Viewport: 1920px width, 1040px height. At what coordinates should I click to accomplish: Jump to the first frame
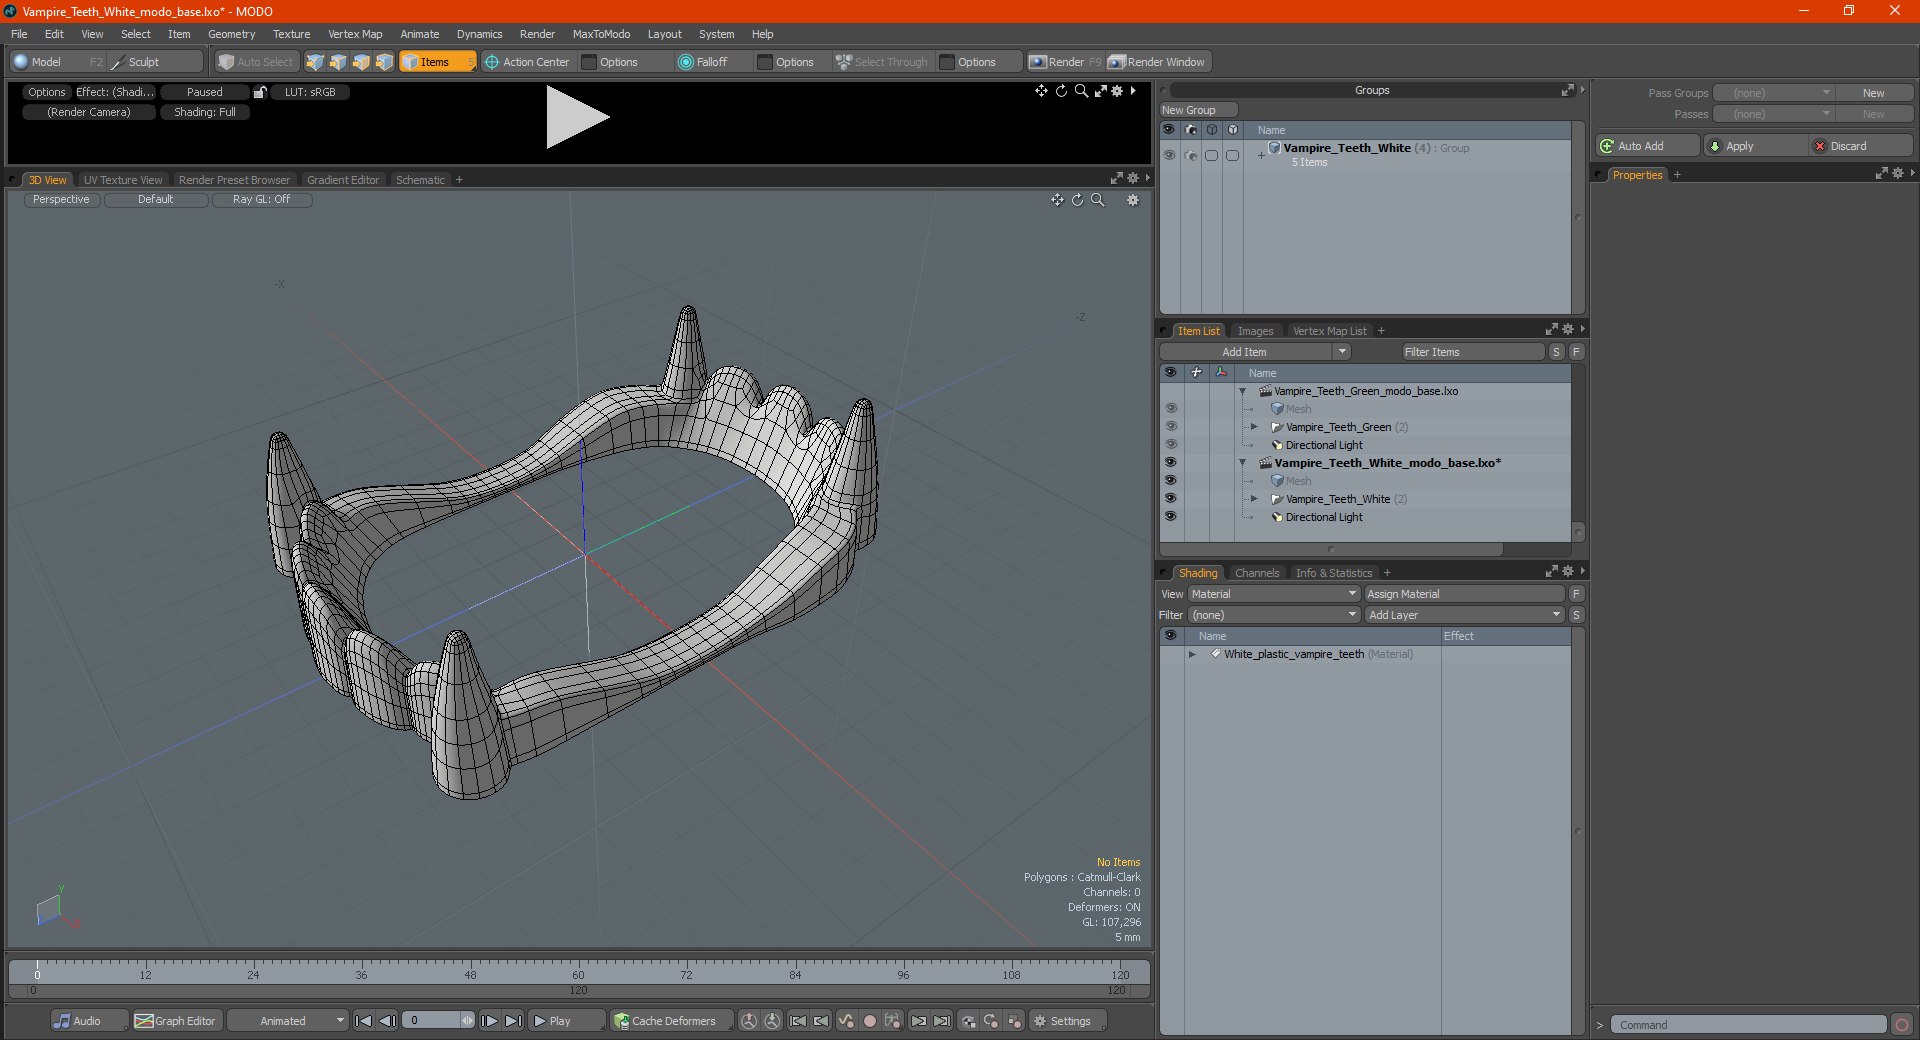pyautogui.click(x=364, y=1021)
